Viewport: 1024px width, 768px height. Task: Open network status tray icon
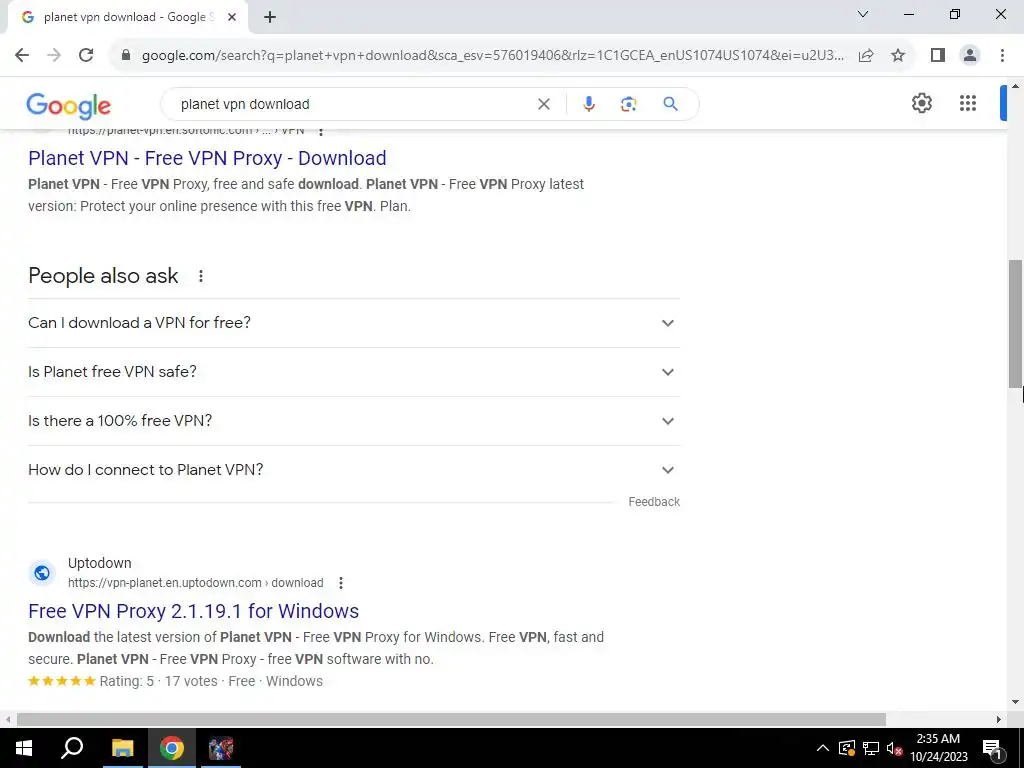(x=871, y=748)
